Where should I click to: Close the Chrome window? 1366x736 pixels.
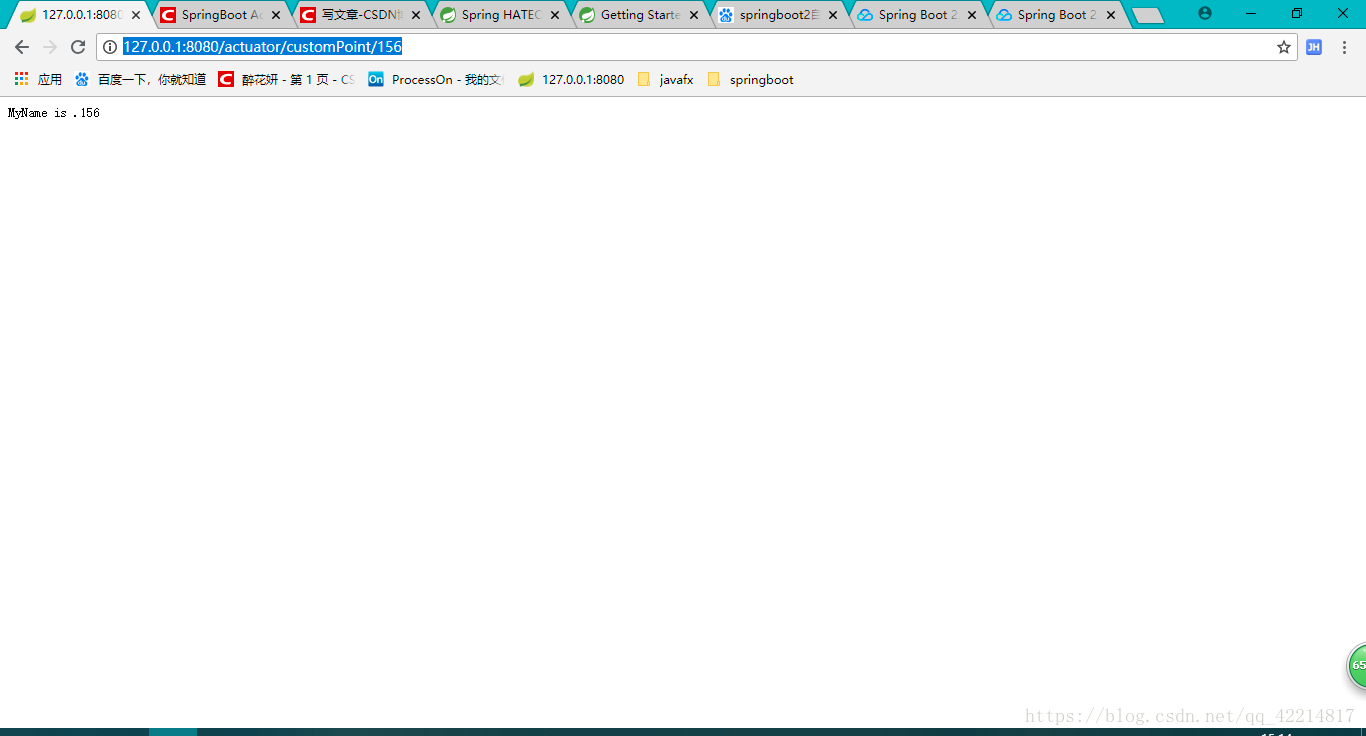1343,13
